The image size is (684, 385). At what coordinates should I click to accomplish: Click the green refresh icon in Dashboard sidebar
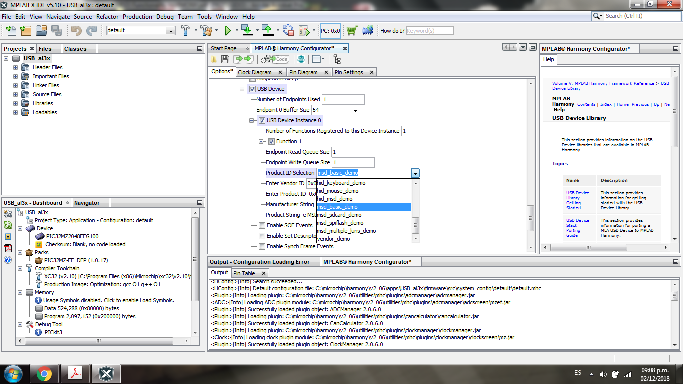pos(8,225)
